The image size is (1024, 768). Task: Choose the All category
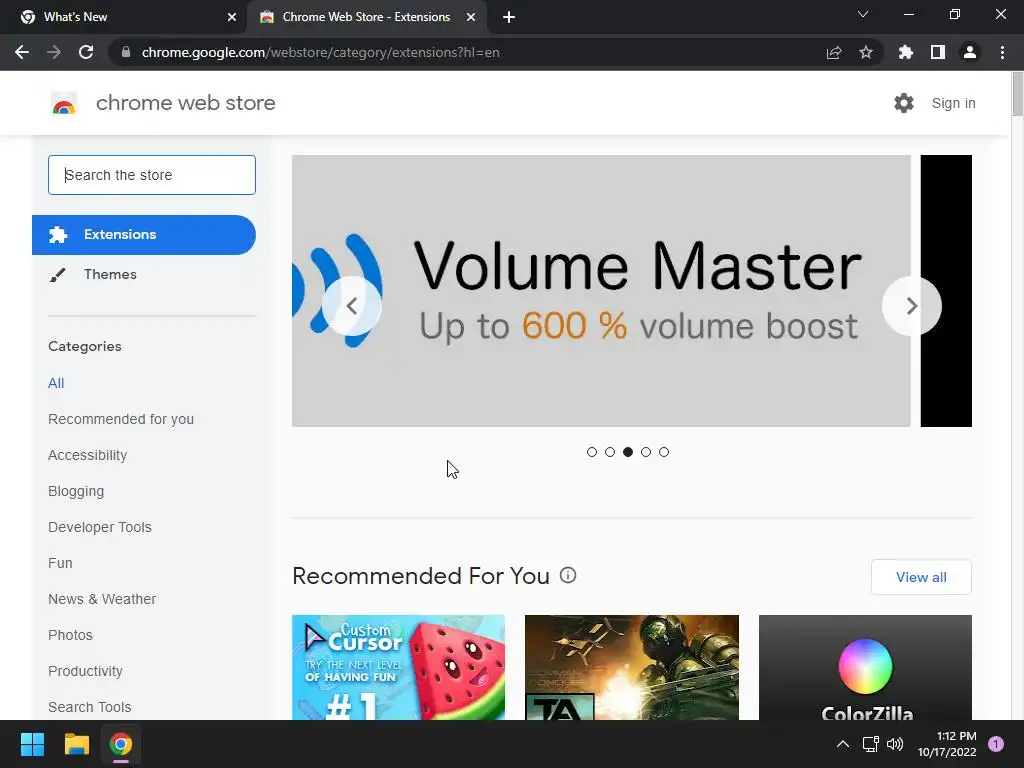click(56, 383)
